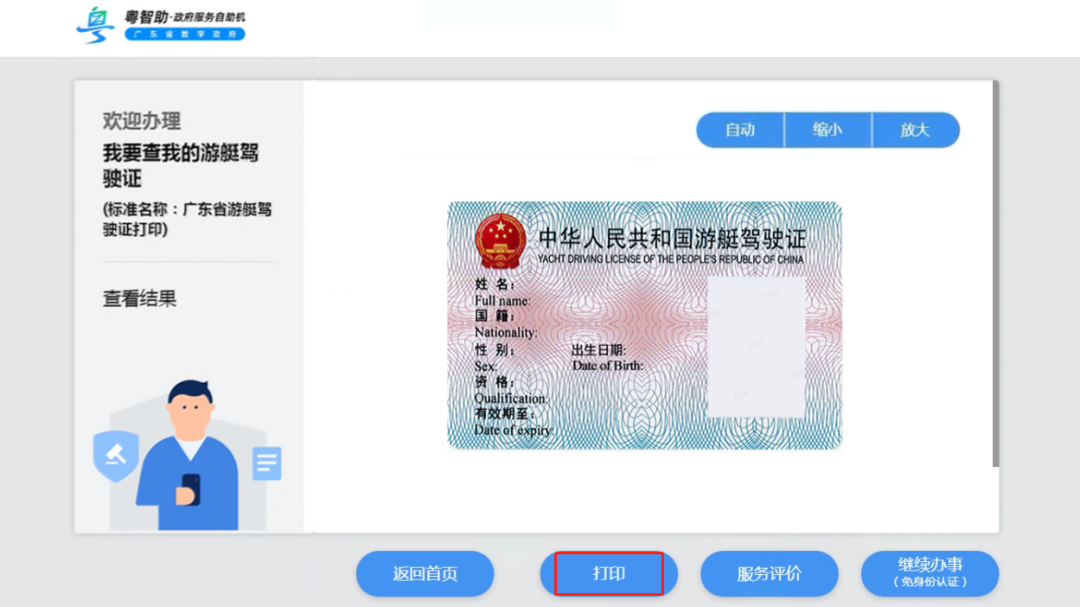Image resolution: width=1080 pixels, height=607 pixels.
Task: Click 缩小 to shrink the preview
Action: coord(828,129)
